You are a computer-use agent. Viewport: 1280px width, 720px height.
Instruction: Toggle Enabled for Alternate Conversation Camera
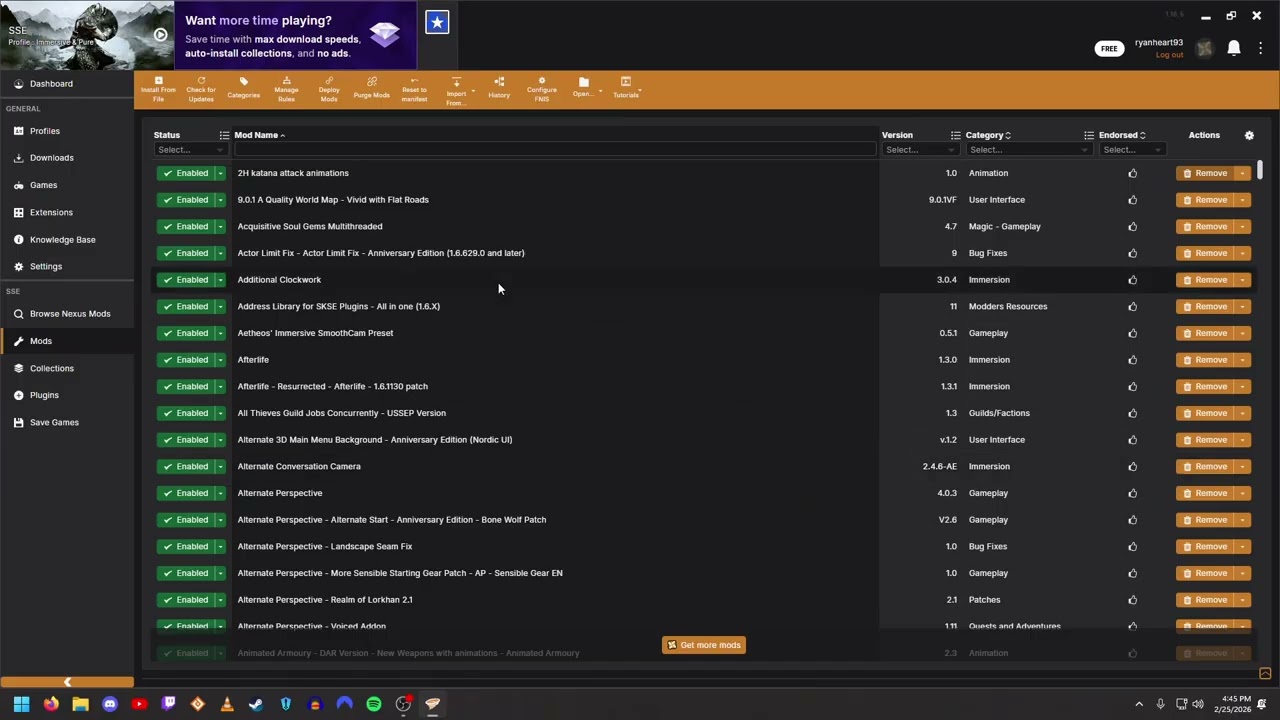185,466
